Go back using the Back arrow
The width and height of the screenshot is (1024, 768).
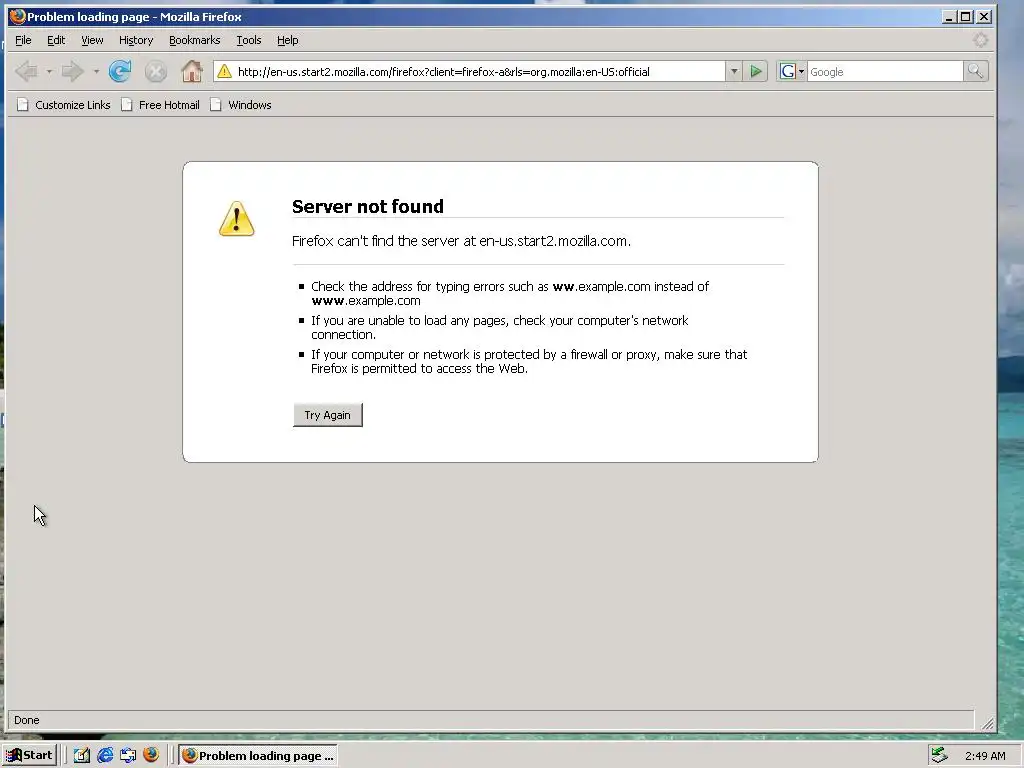pyautogui.click(x=26, y=71)
